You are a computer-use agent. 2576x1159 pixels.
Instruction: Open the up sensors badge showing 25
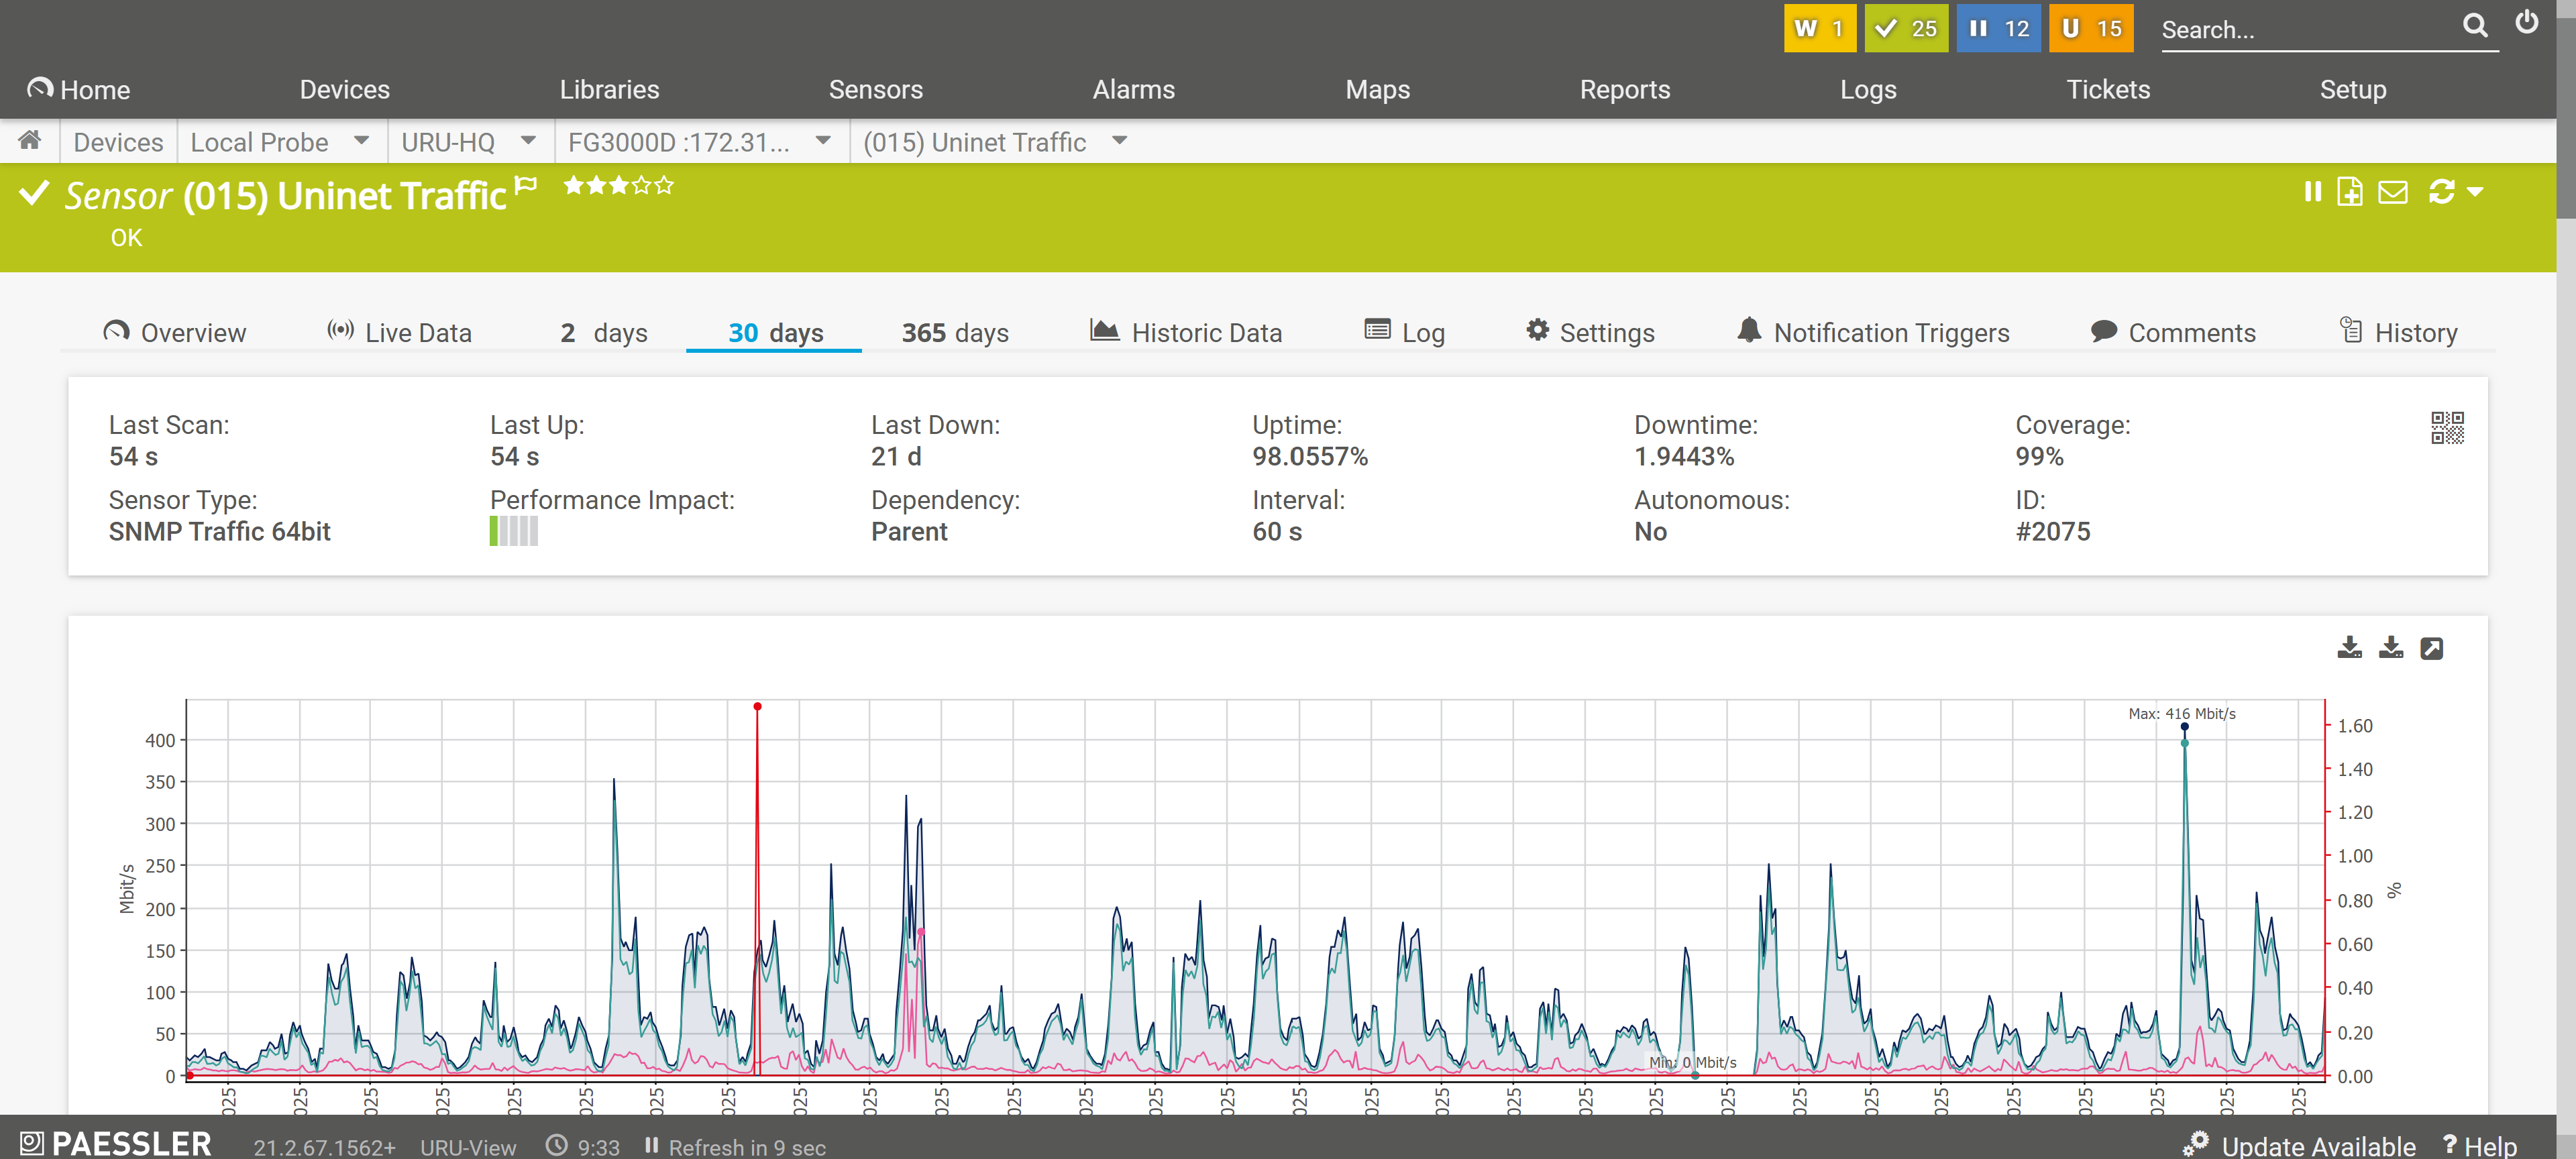pyautogui.click(x=1906, y=28)
